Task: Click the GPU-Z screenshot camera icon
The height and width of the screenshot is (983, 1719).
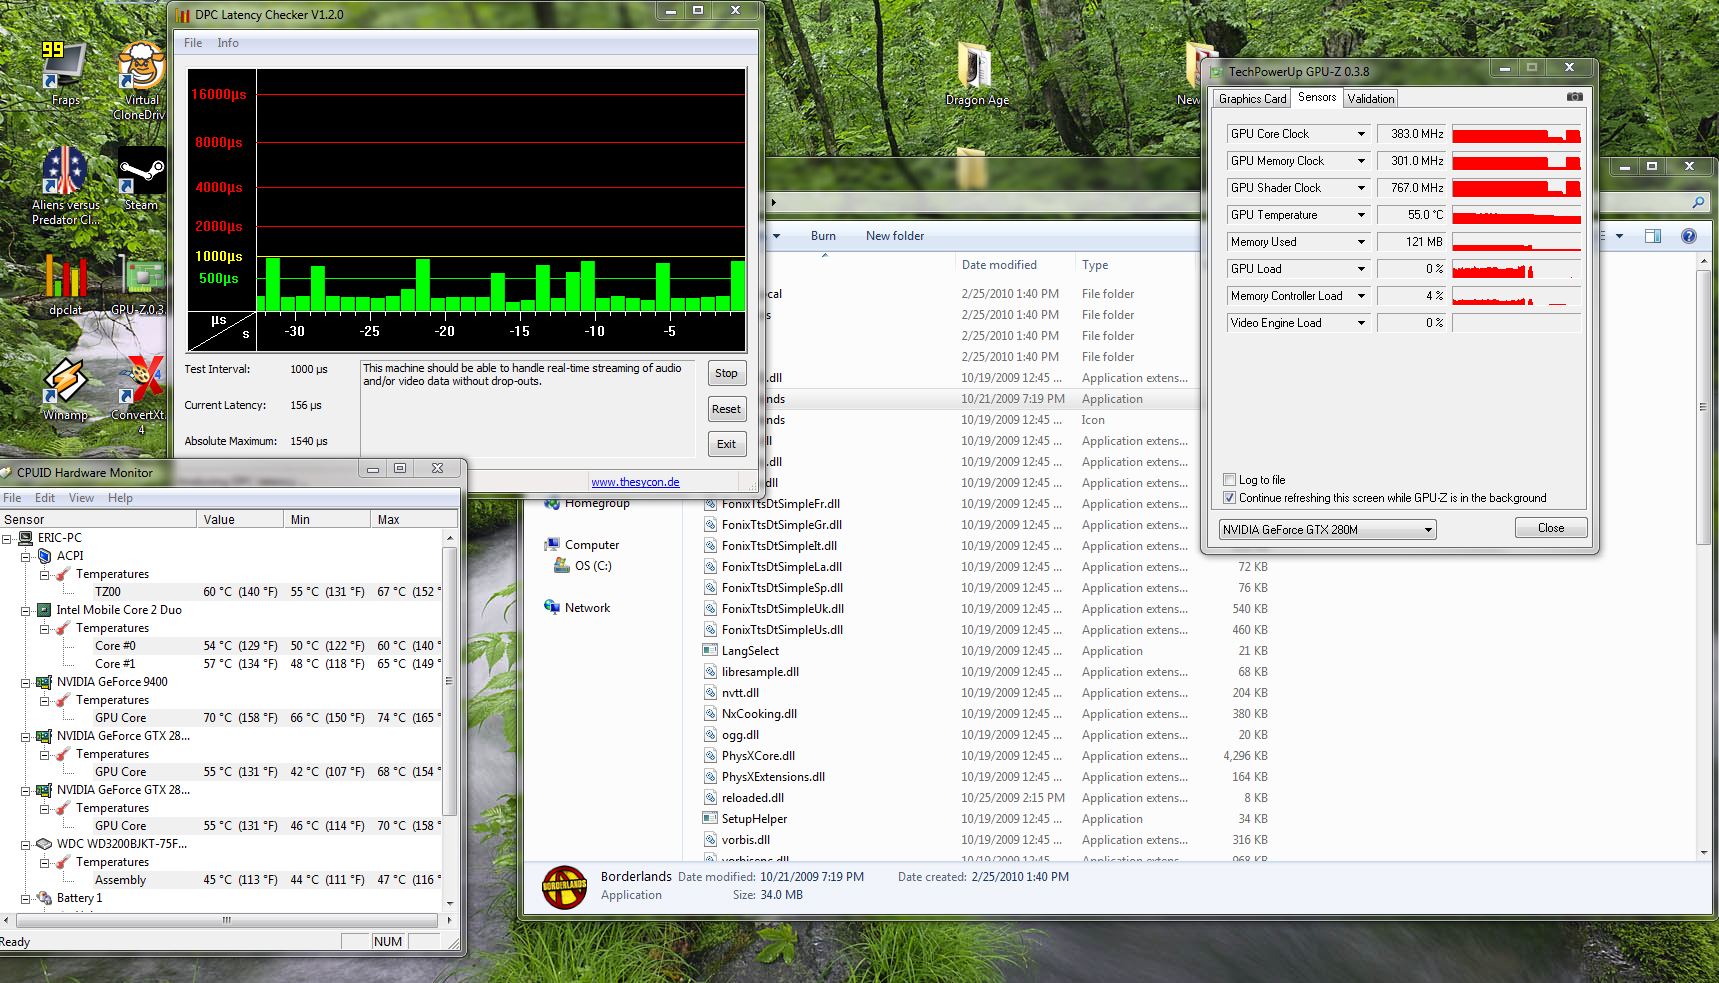Action: point(1575,97)
